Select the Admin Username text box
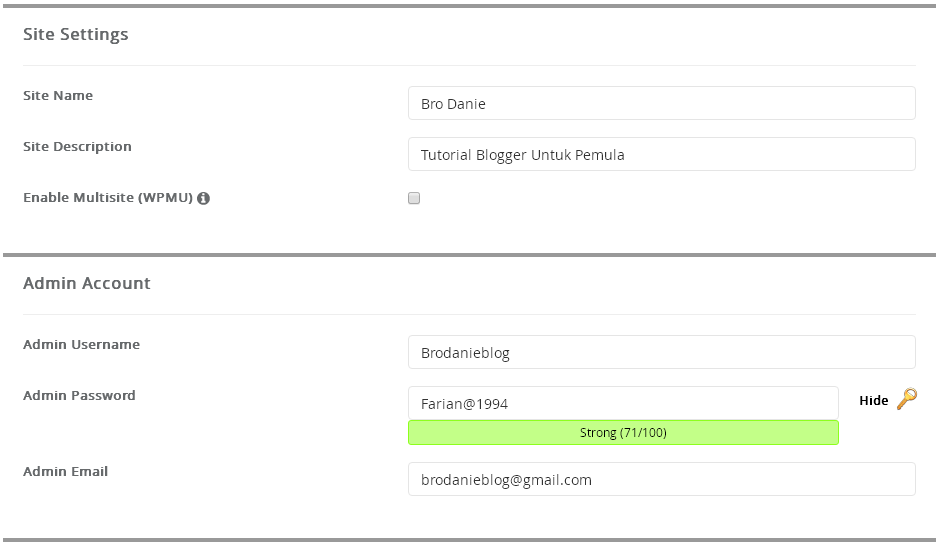Viewport: 940px width, 552px height. [x=661, y=352]
